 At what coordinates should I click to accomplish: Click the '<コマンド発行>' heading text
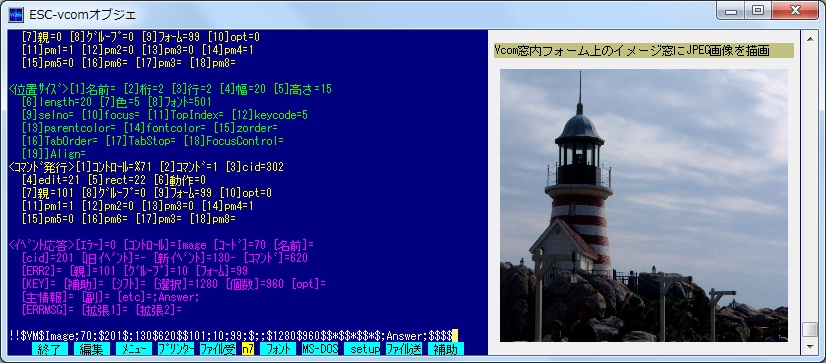pyautogui.click(x=42, y=167)
